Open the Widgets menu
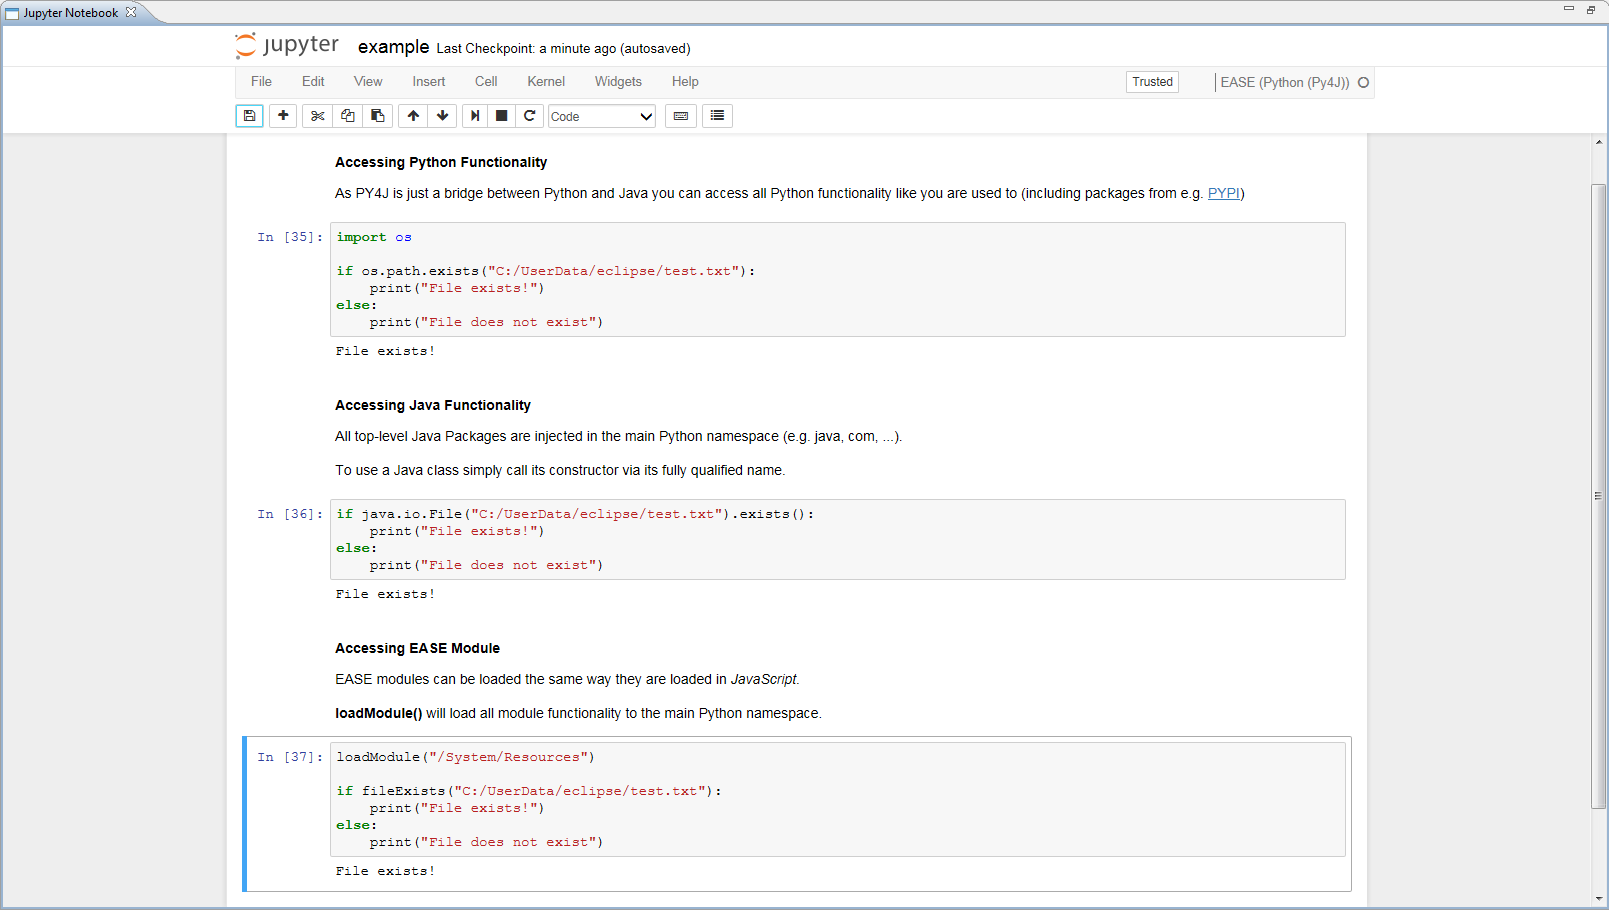 (618, 82)
